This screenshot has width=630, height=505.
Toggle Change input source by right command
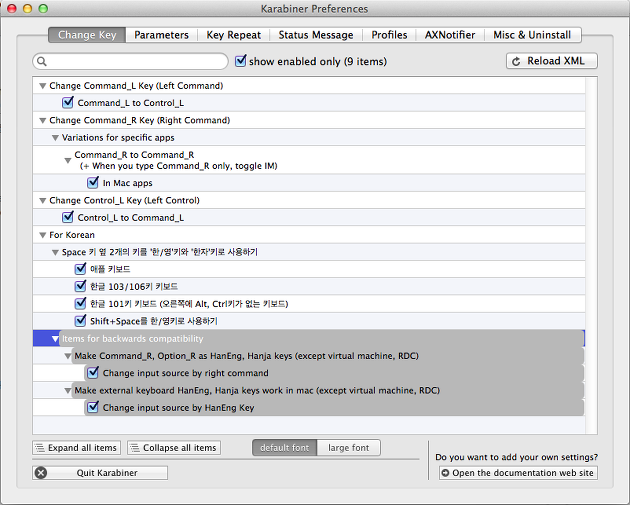click(93, 372)
